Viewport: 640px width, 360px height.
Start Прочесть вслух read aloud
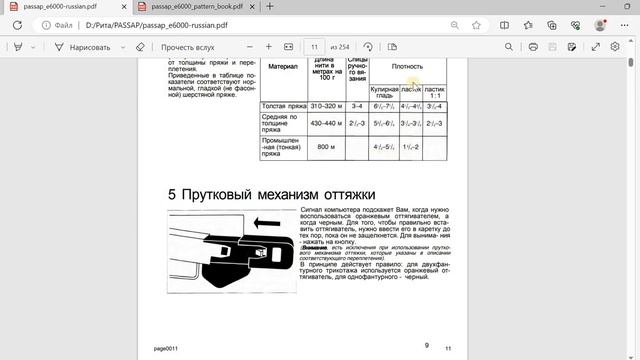pos(187,47)
